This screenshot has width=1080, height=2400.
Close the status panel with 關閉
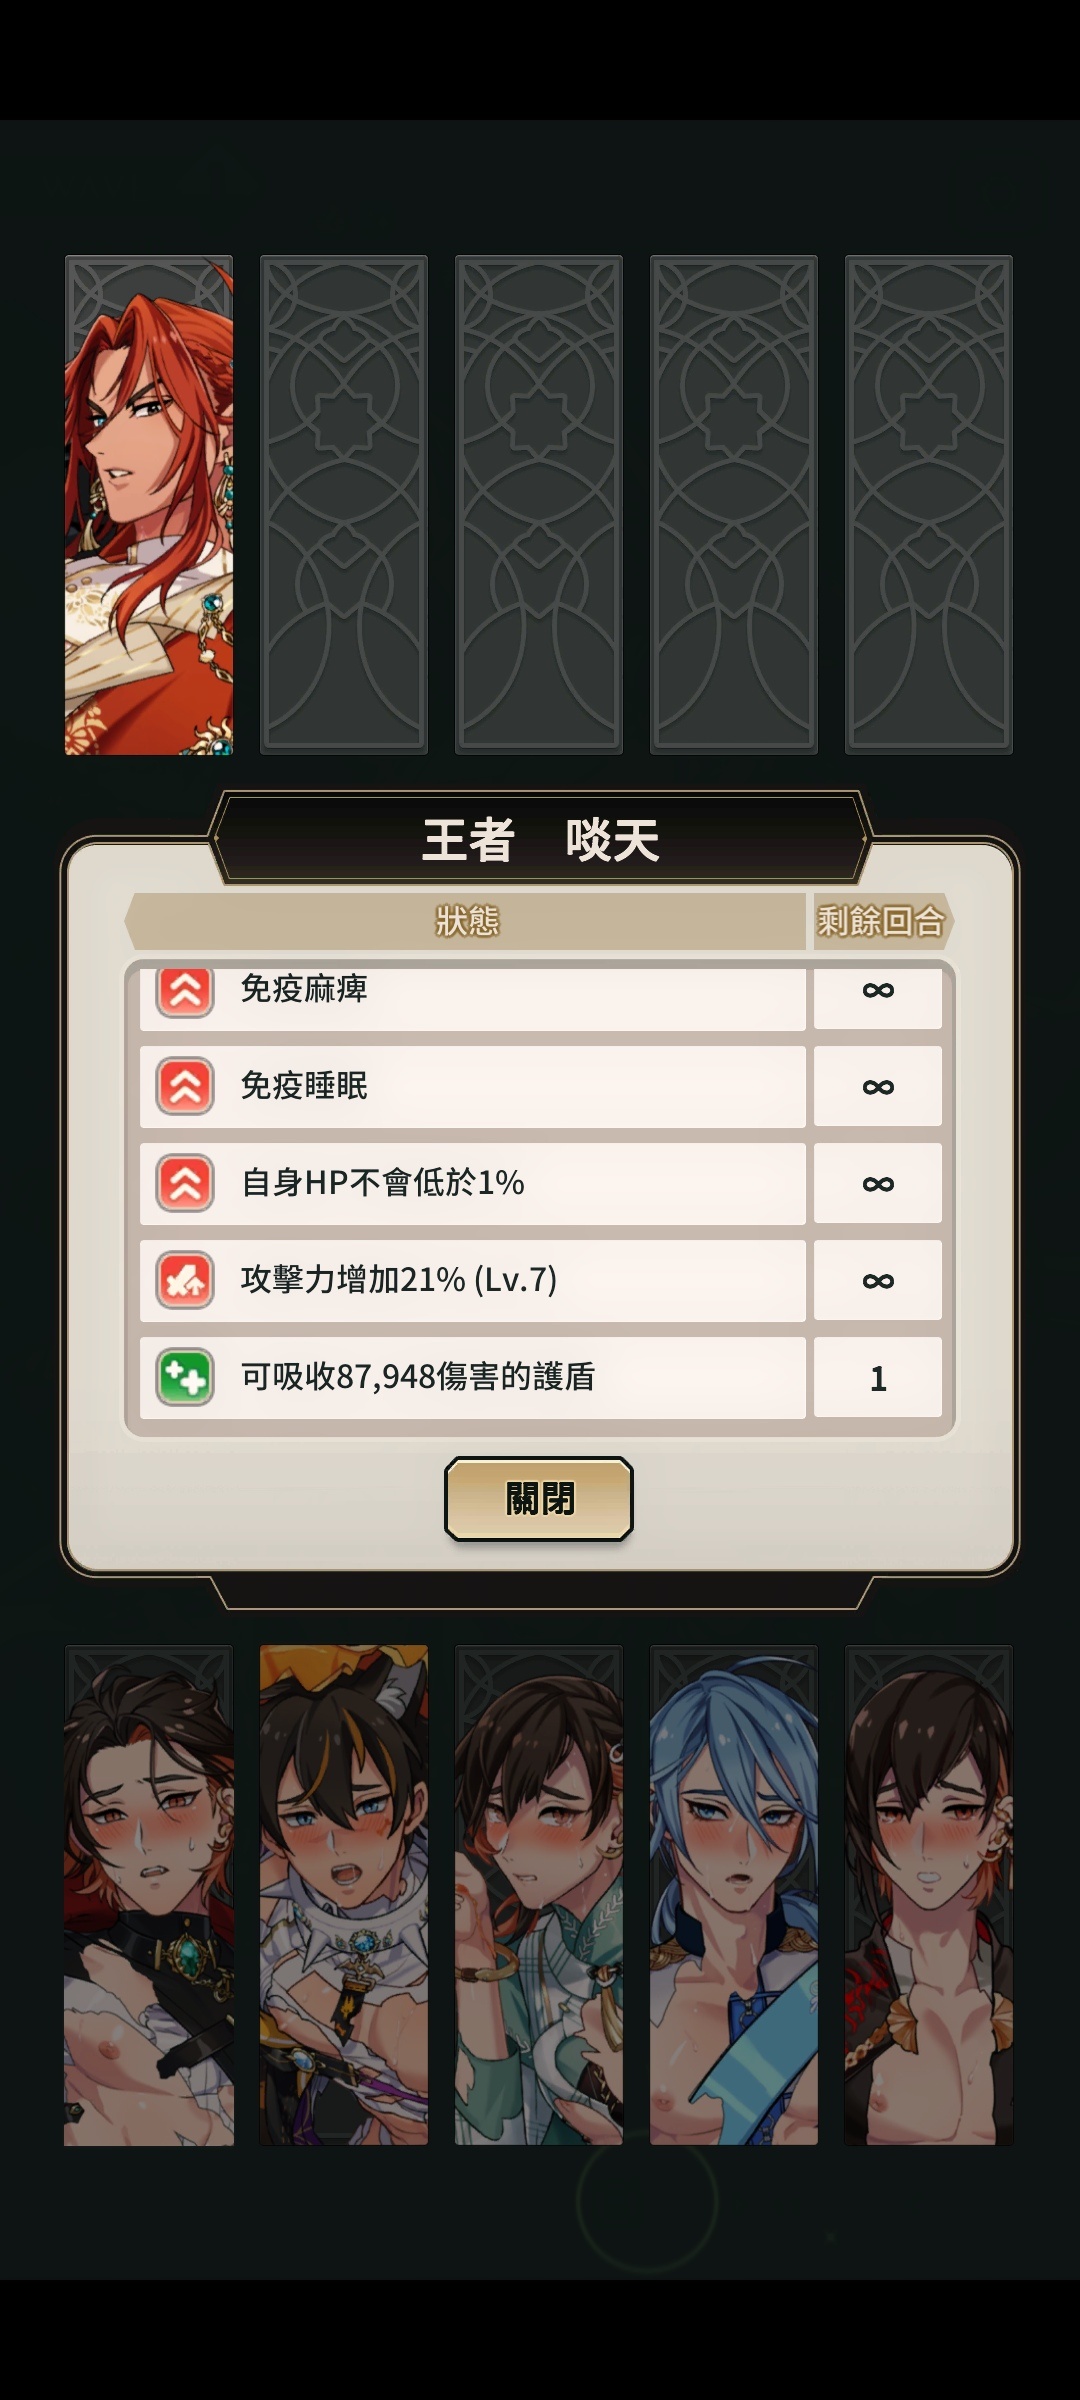click(x=539, y=1498)
